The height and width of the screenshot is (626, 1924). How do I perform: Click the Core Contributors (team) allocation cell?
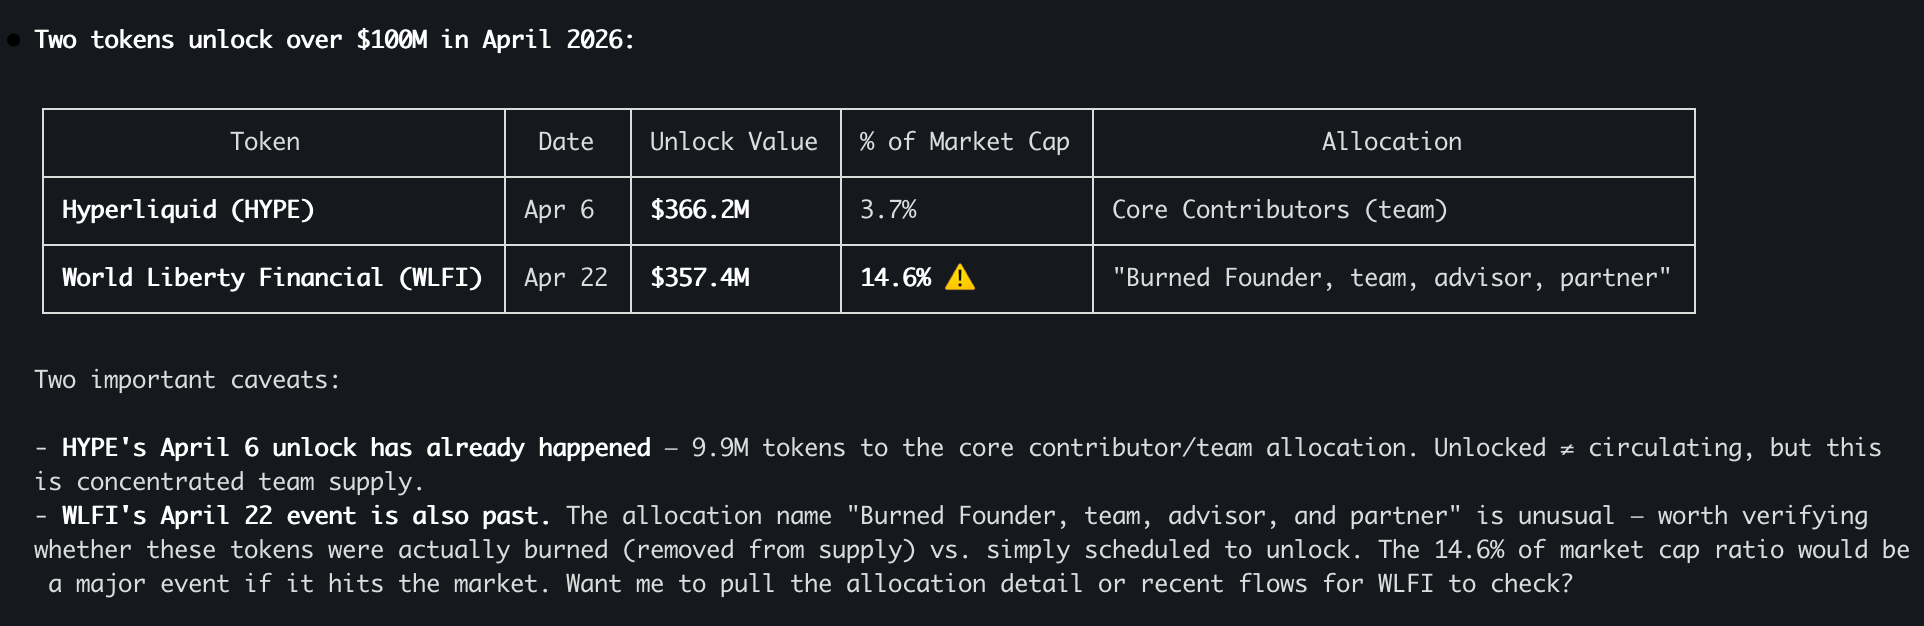tap(1279, 210)
